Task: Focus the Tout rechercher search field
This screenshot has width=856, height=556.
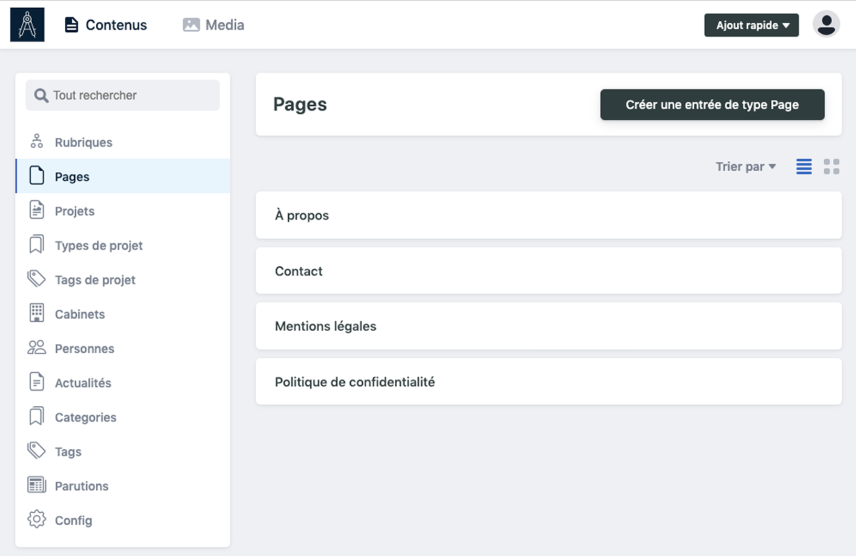Action: click(x=123, y=96)
